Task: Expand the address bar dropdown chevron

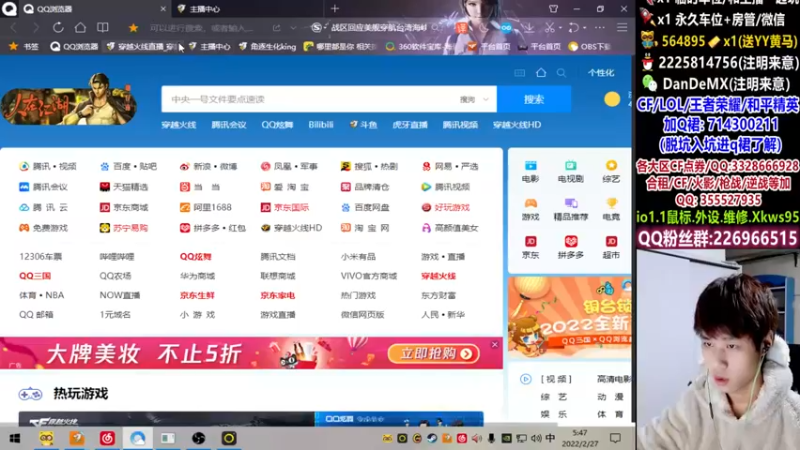Action: [293, 28]
